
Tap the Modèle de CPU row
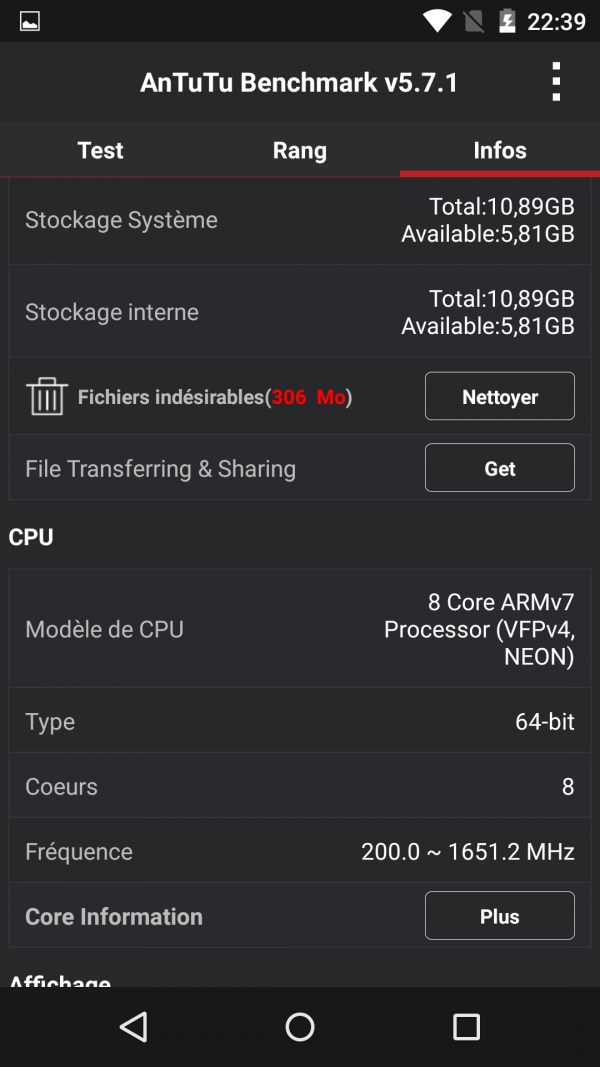[x=300, y=629]
